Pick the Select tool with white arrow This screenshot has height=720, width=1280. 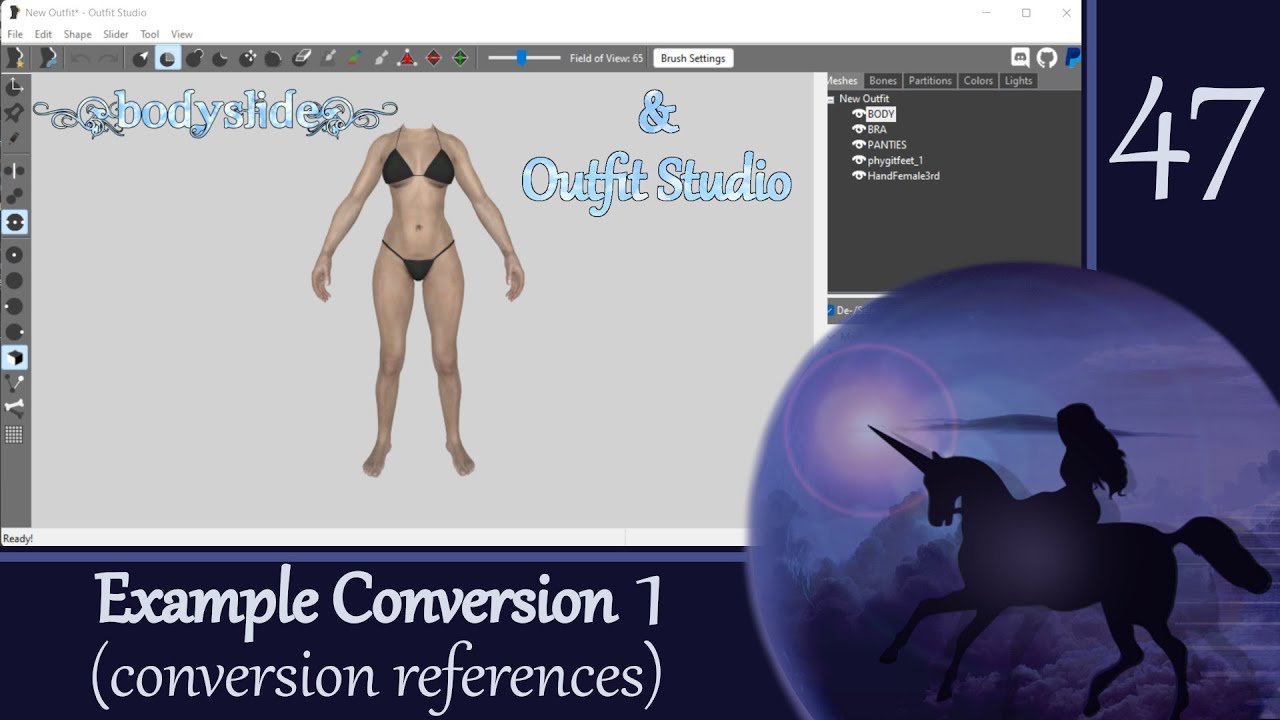[x=141, y=58]
